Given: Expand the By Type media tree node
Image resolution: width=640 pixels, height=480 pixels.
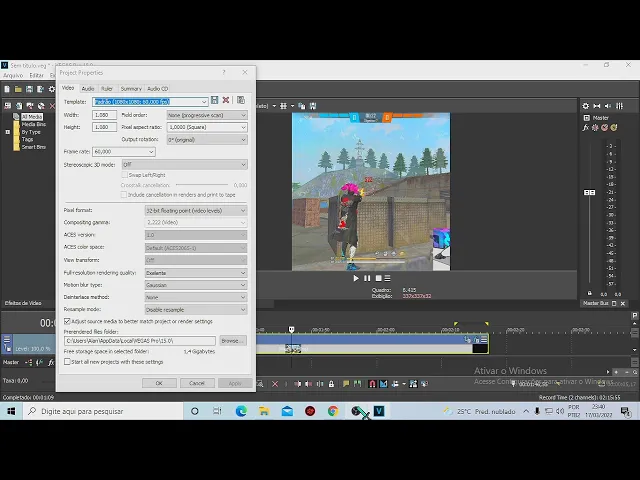Looking at the screenshot, I should [7, 132].
